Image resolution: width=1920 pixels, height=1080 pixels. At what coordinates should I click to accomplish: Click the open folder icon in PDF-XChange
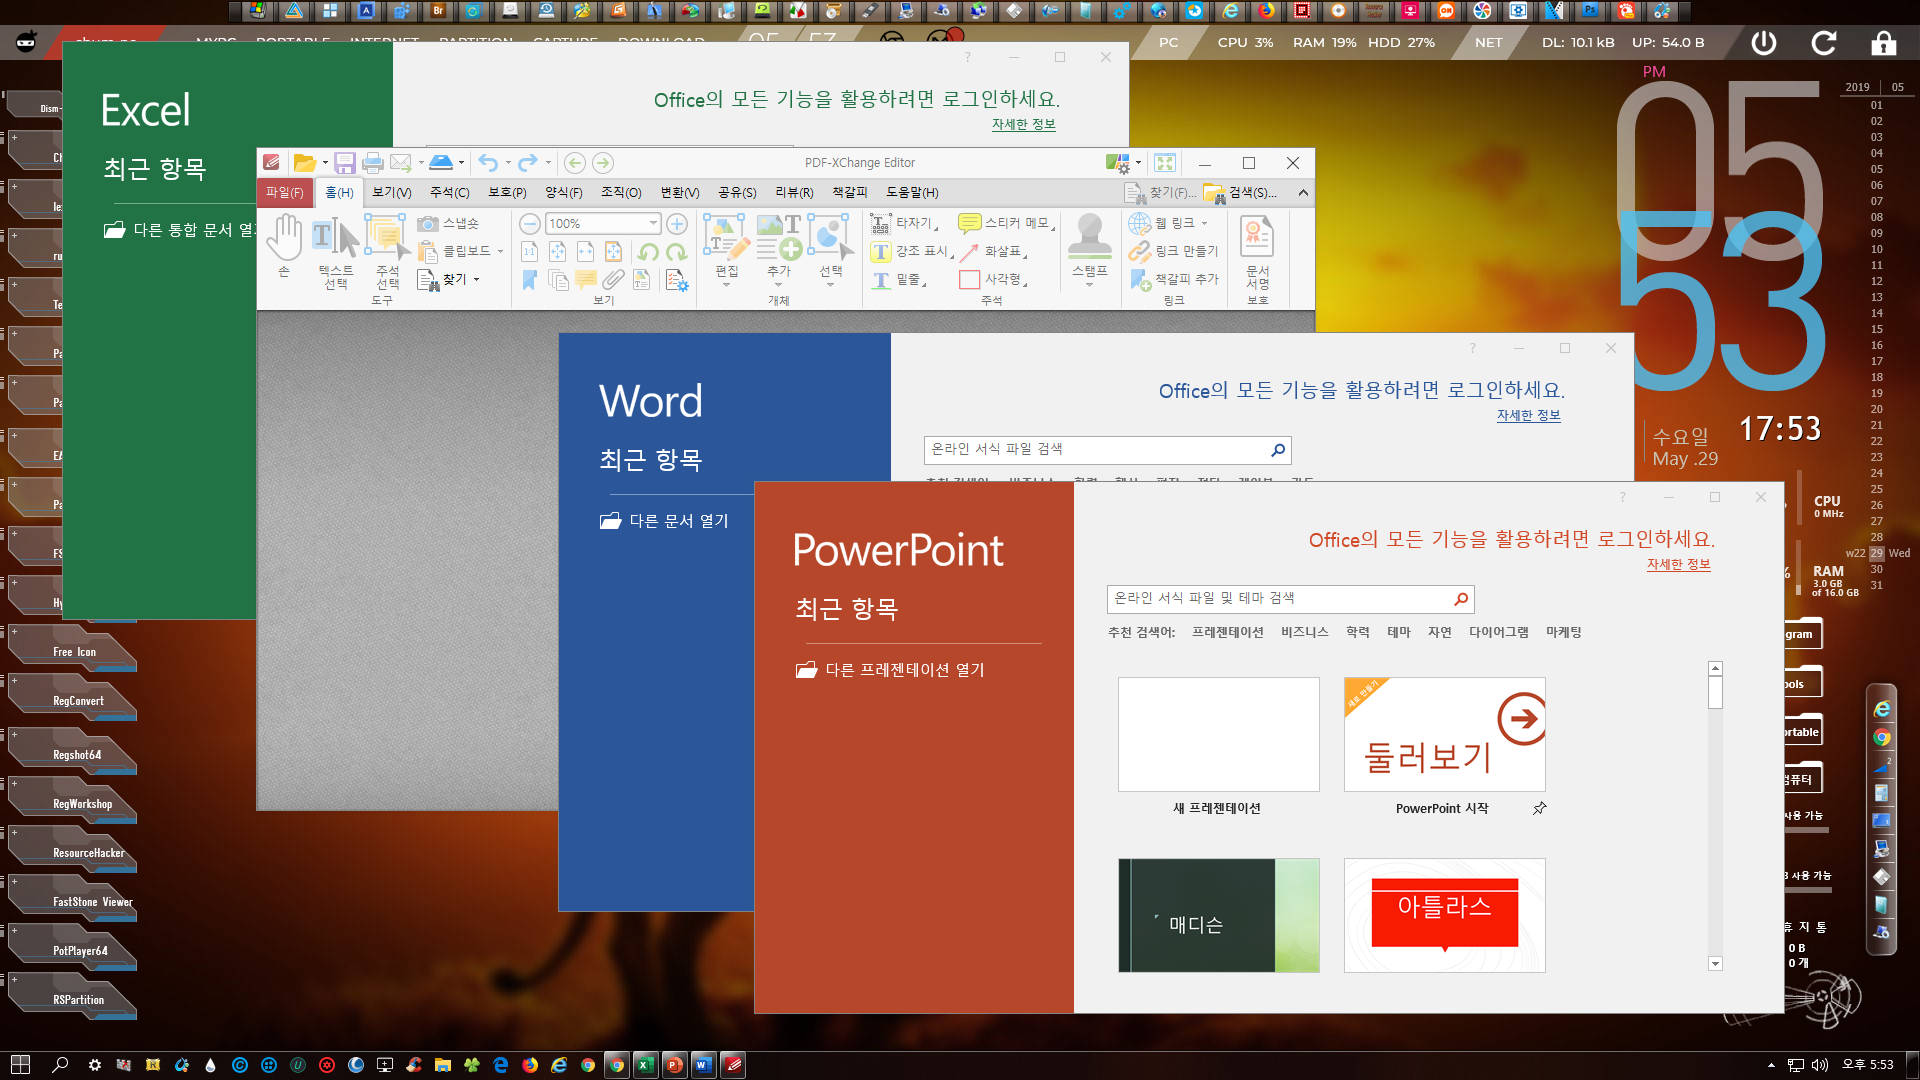click(304, 163)
